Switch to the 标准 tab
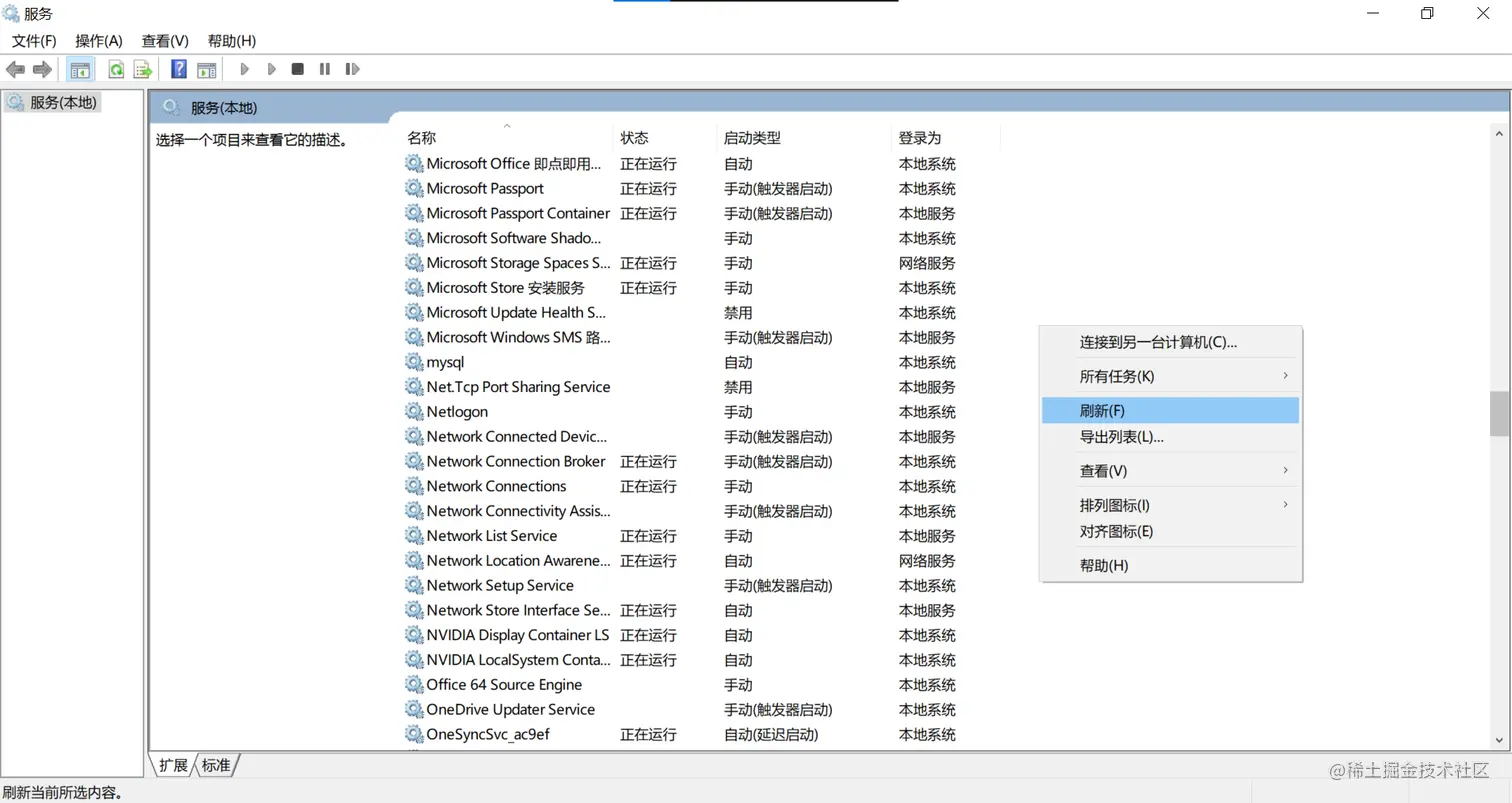Screen dimensions: 1512x803 [x=216, y=765]
